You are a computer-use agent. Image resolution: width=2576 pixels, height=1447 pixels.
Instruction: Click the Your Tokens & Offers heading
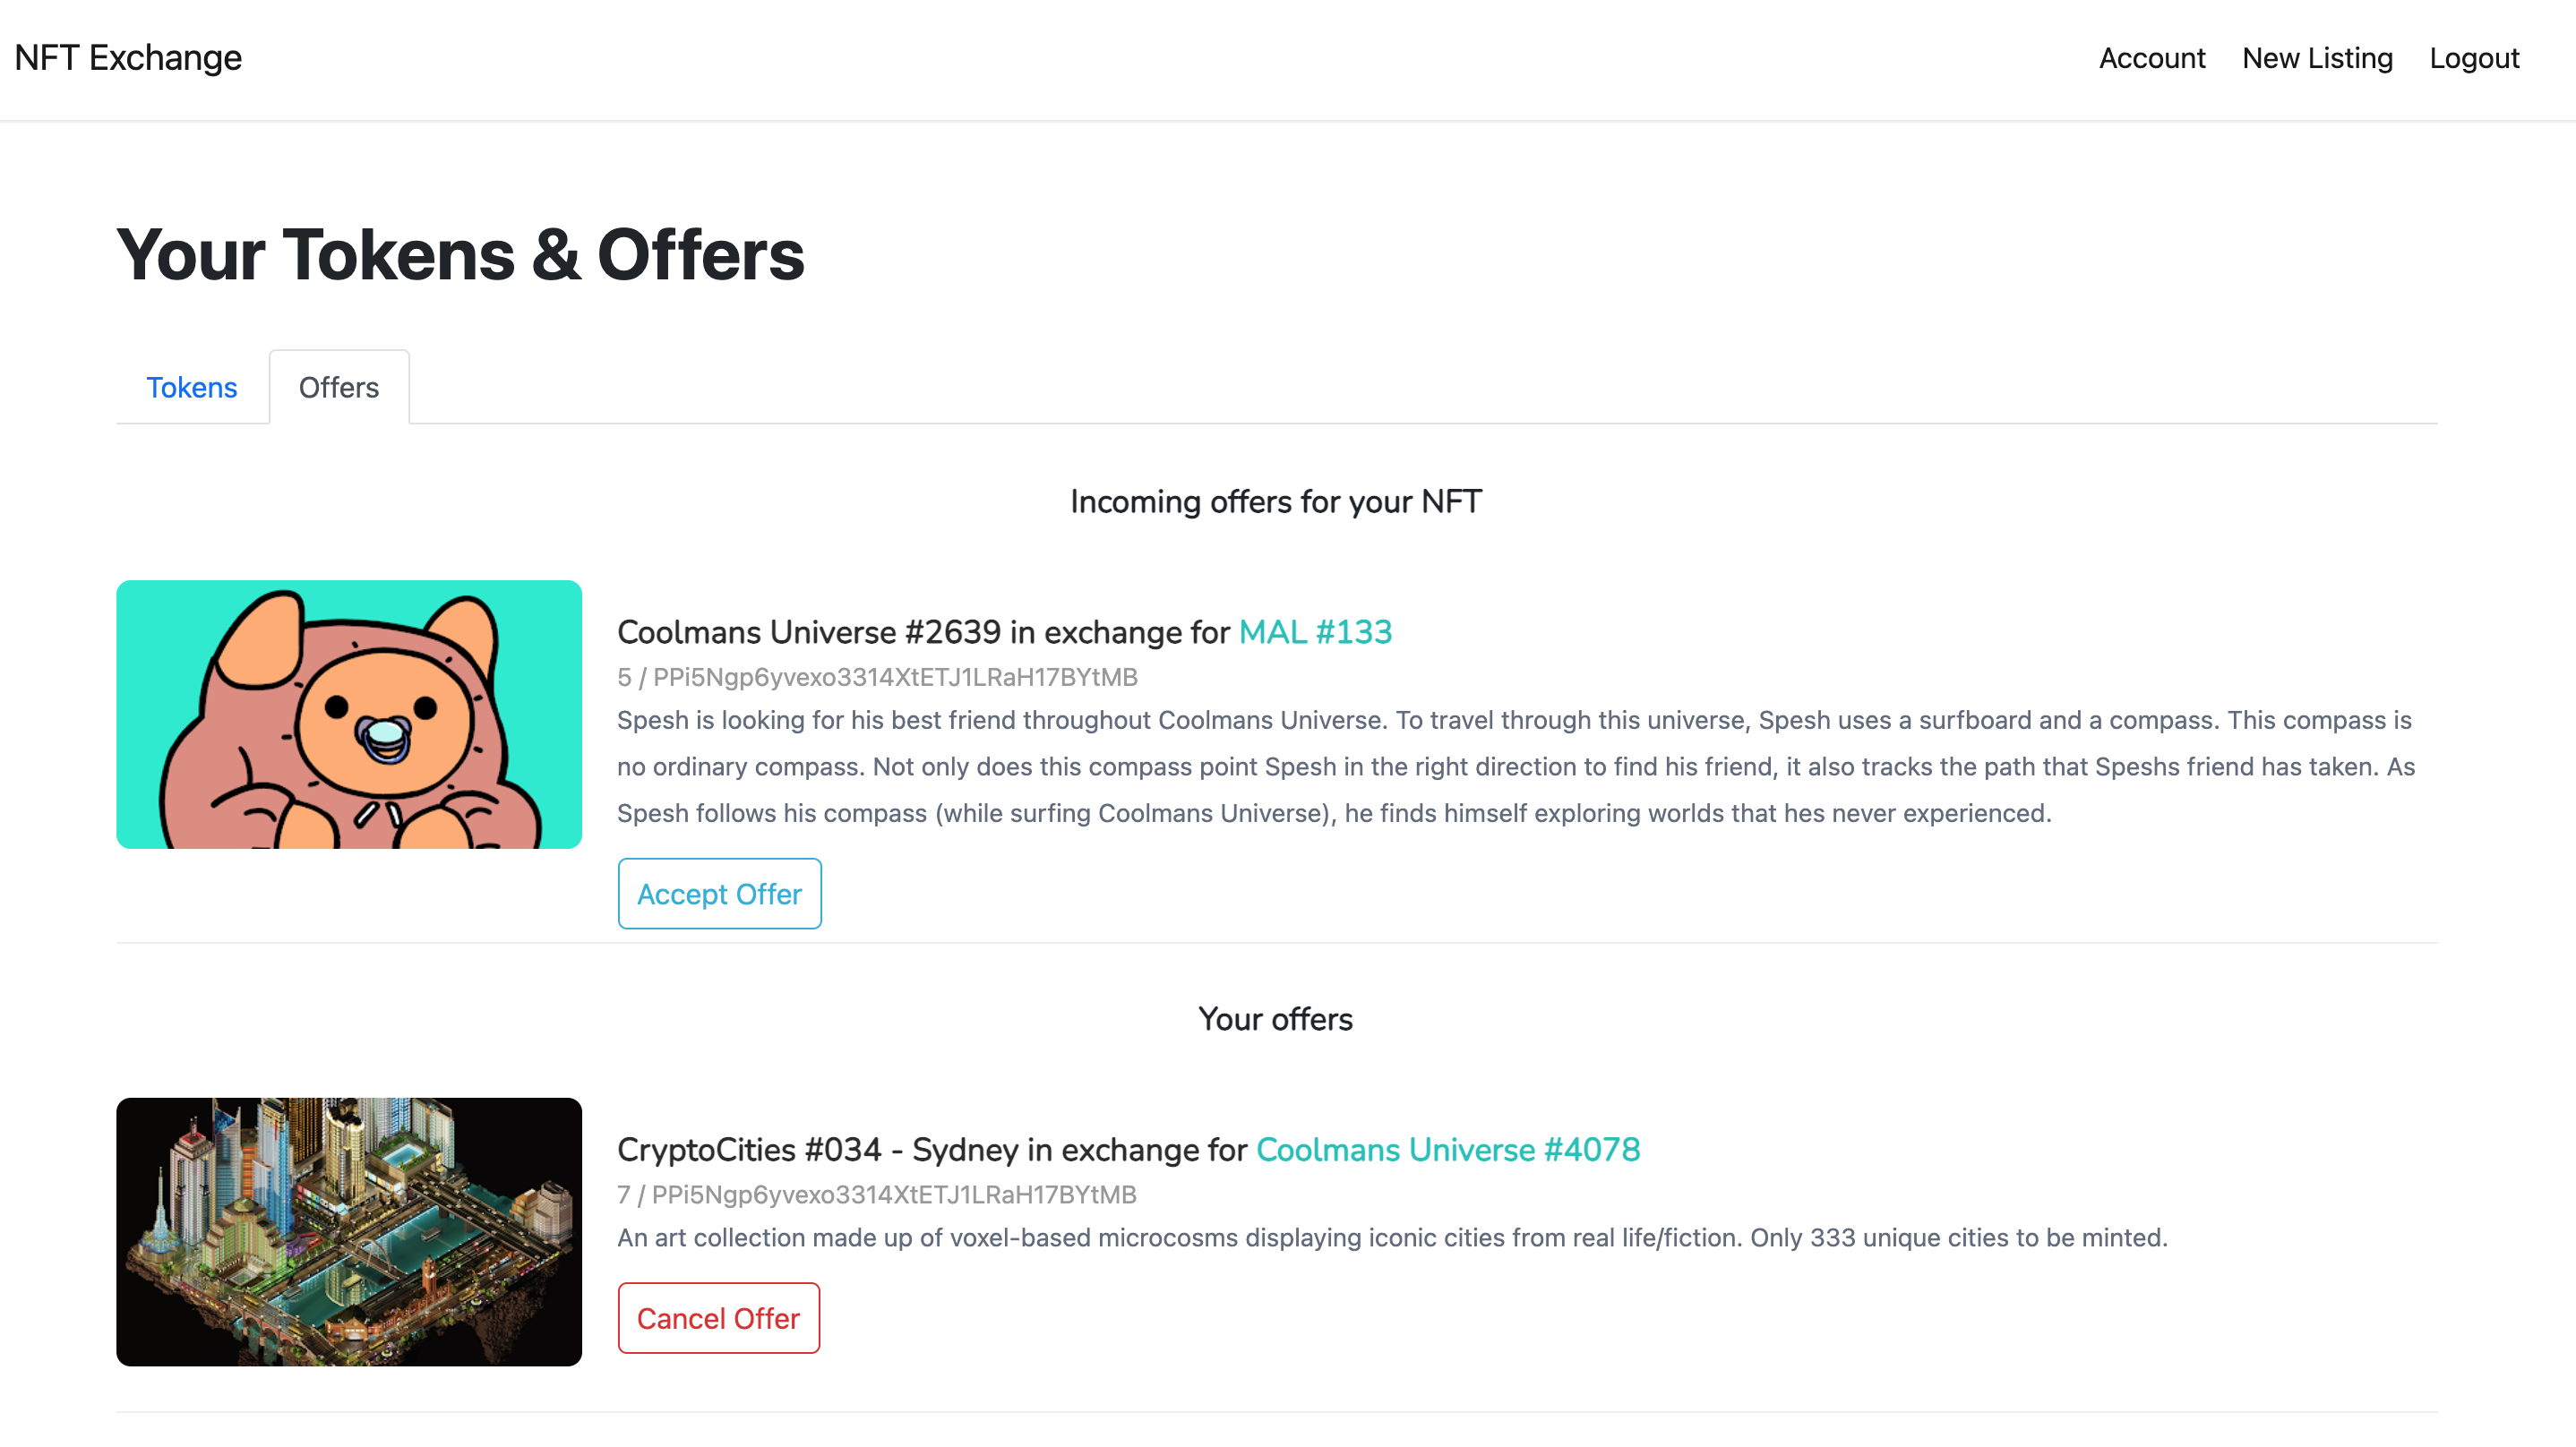coord(460,255)
